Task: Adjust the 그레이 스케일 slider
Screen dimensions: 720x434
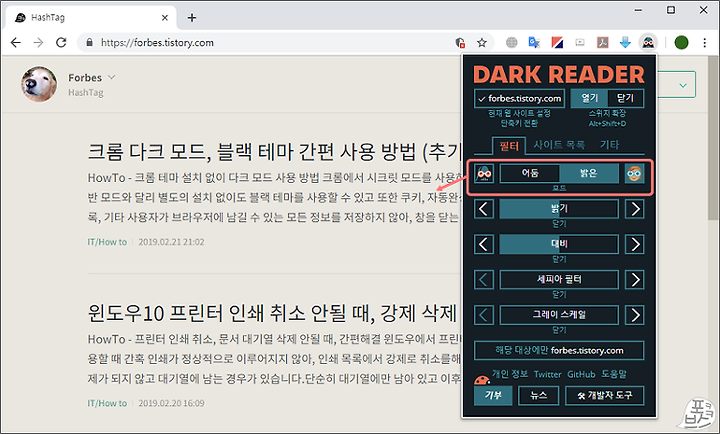Action: pos(559,315)
